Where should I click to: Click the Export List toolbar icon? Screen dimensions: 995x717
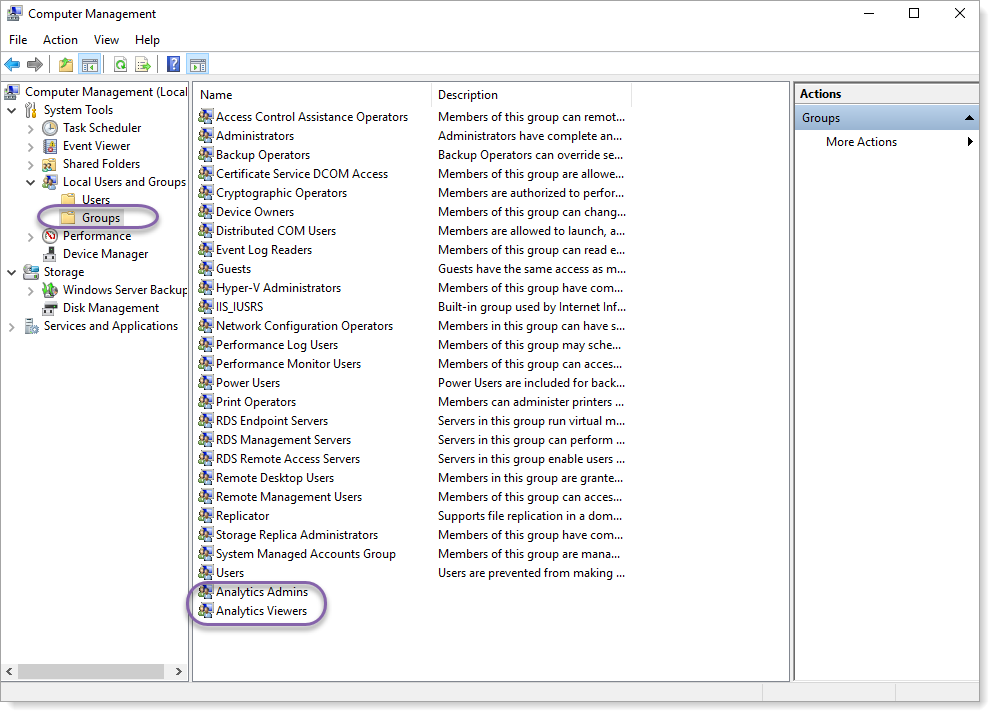tap(142, 64)
